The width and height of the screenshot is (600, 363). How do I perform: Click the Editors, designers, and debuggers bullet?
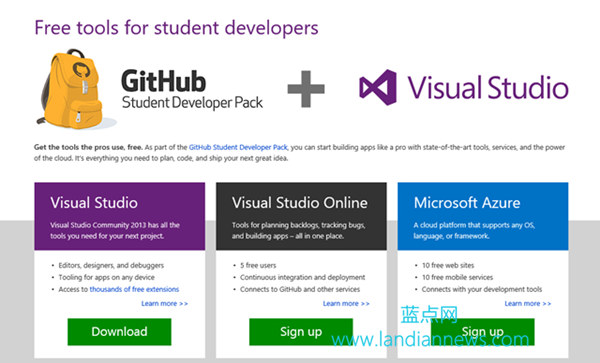[111, 265]
